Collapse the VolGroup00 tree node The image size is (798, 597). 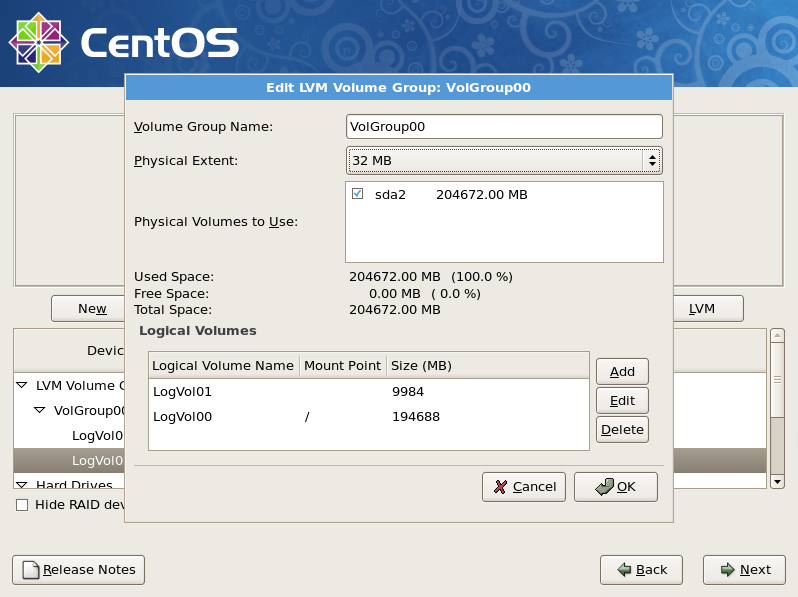click(40, 410)
